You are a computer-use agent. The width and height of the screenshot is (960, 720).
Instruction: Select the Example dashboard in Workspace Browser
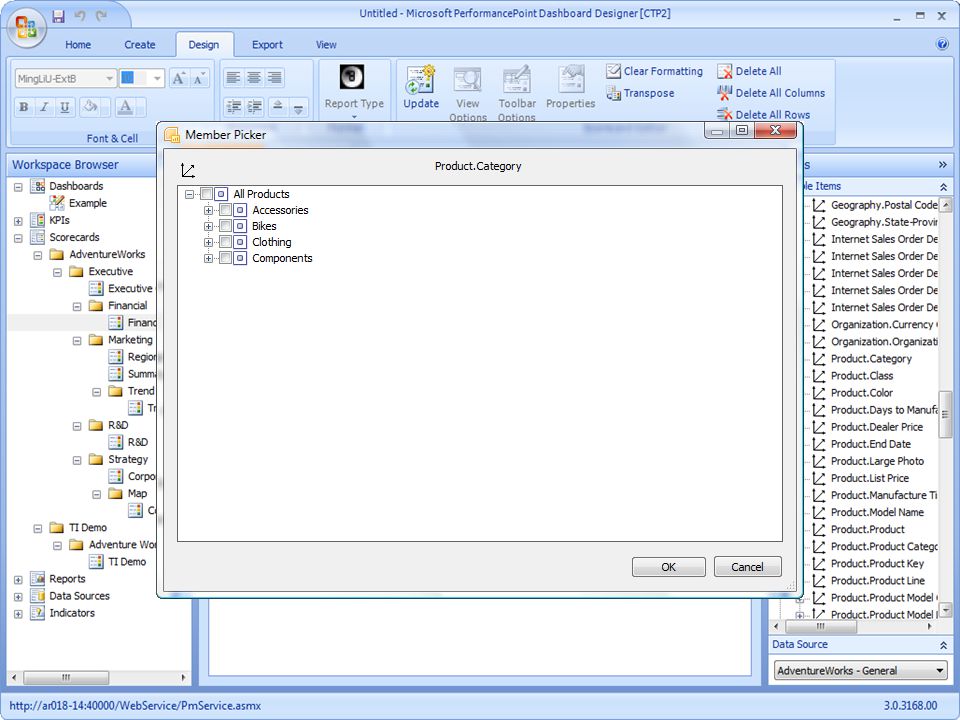pos(88,203)
